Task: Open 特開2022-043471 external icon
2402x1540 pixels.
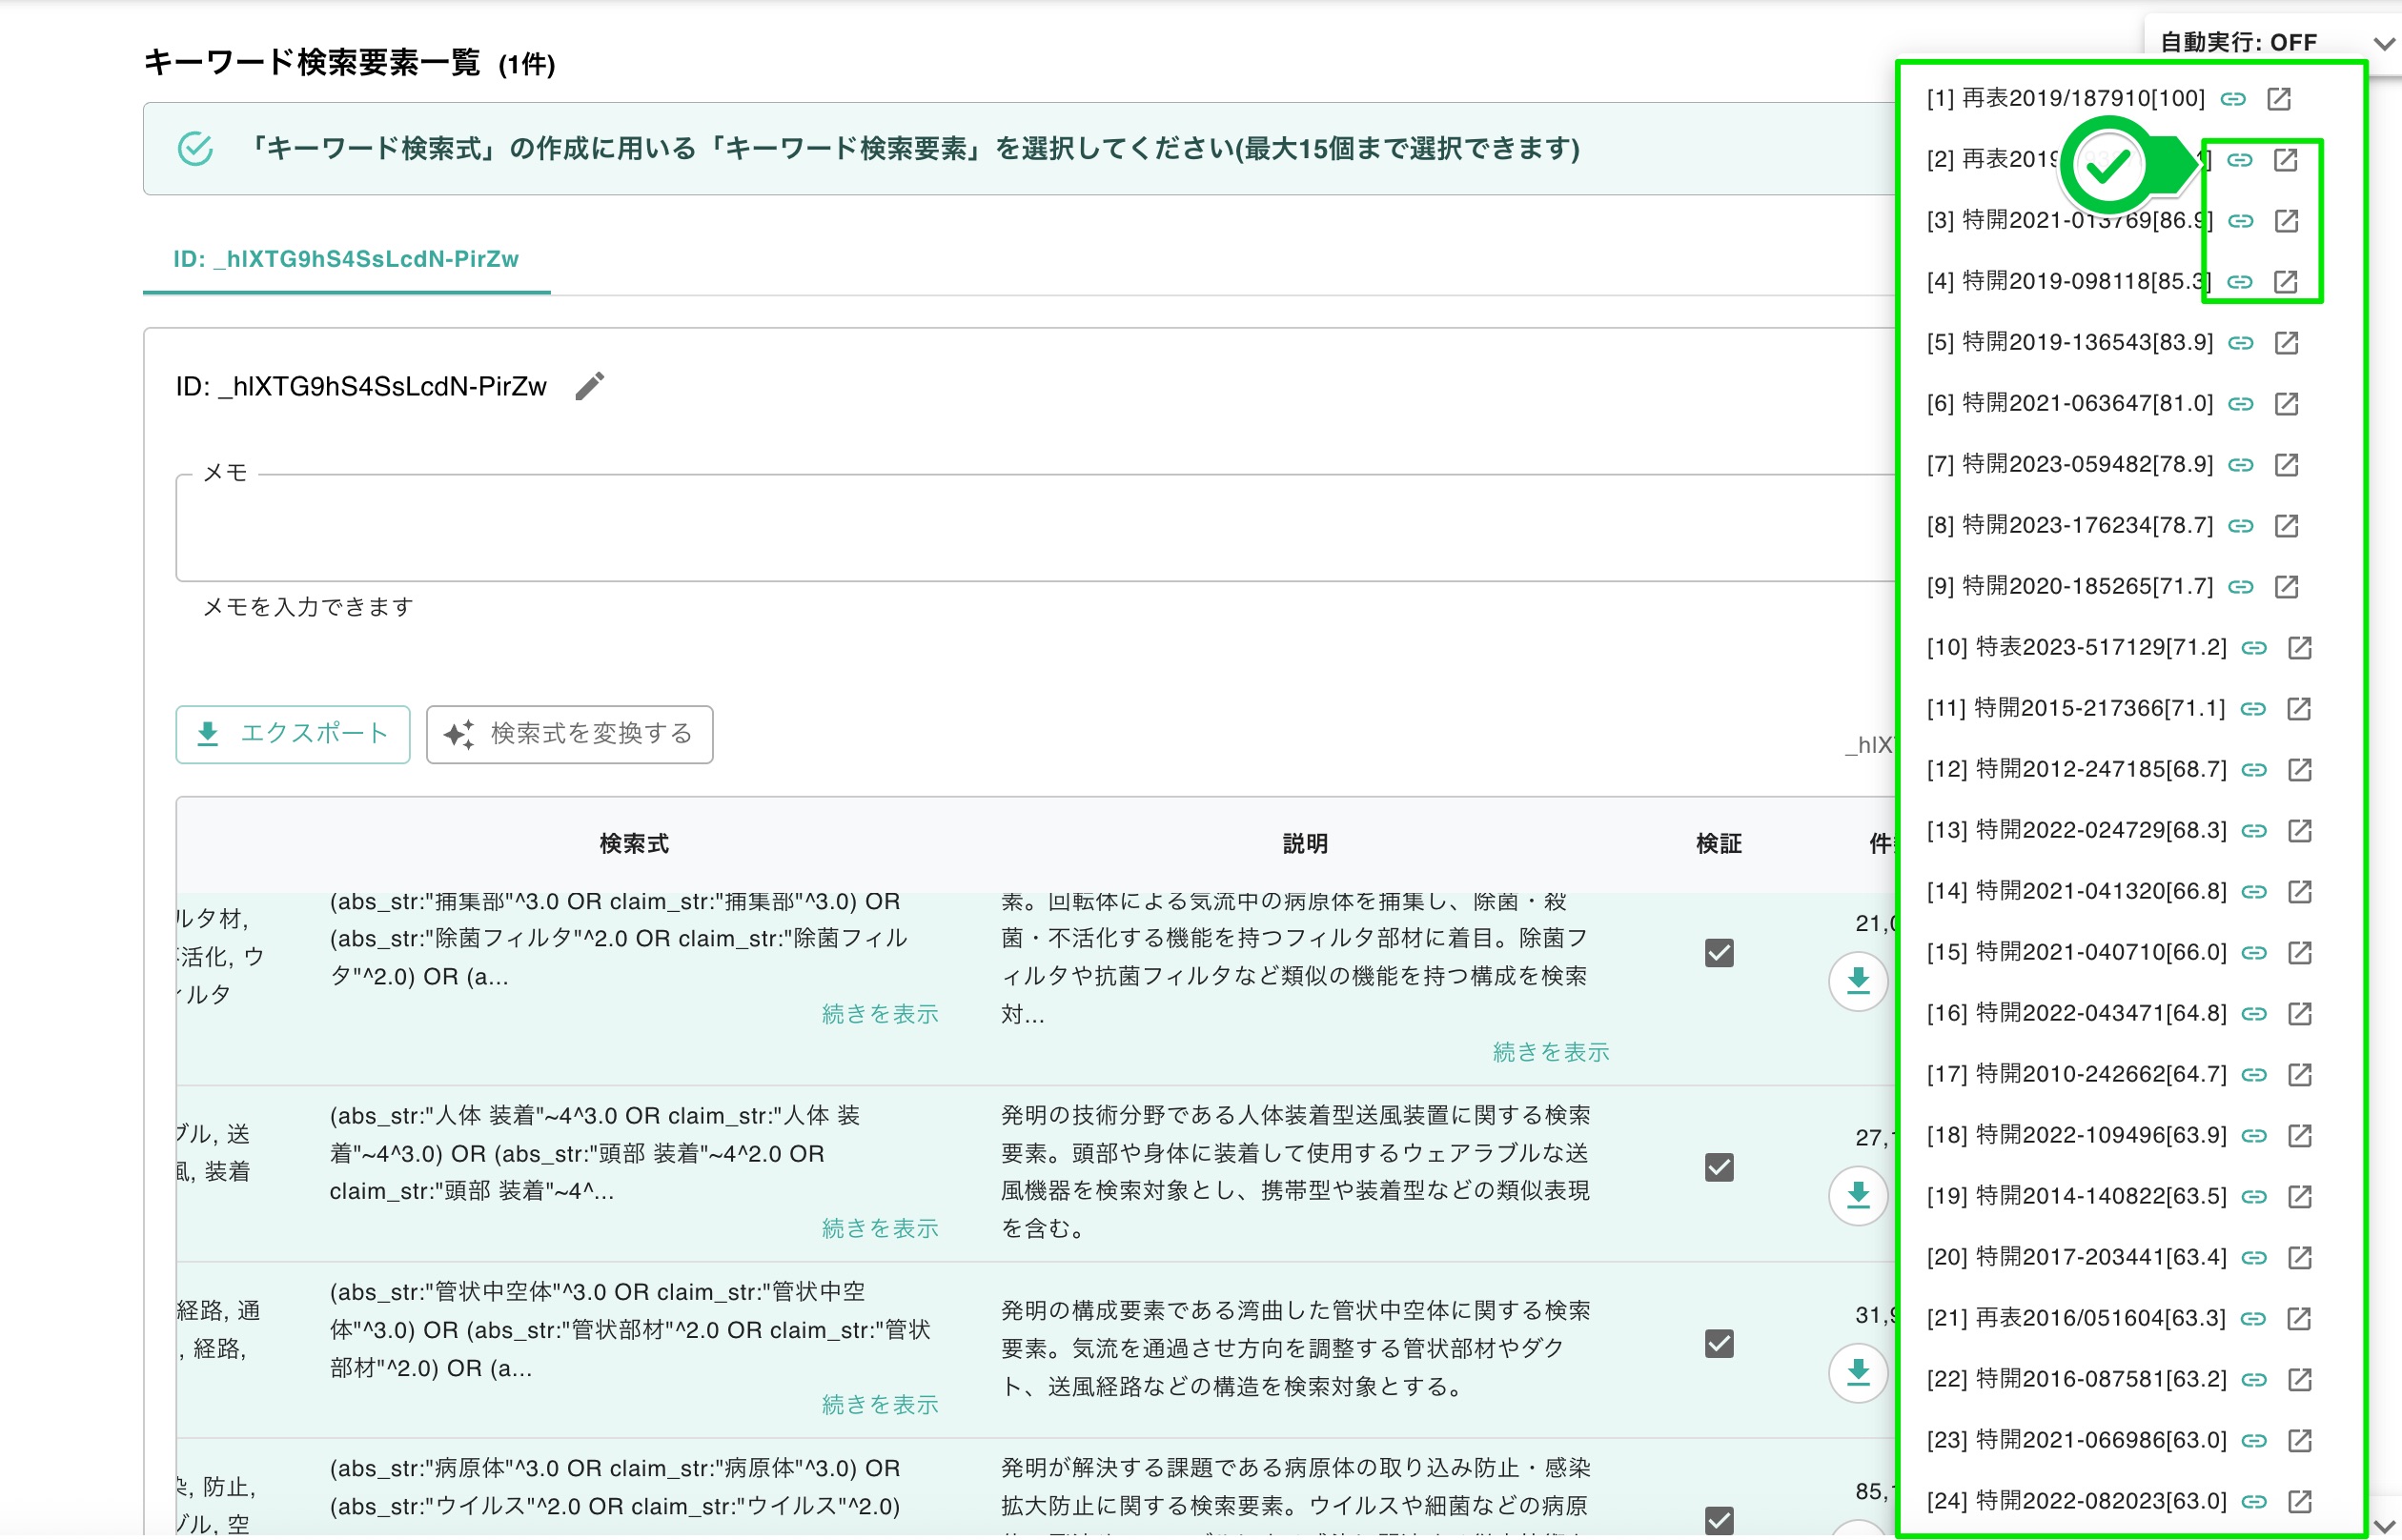Action: click(2300, 1014)
